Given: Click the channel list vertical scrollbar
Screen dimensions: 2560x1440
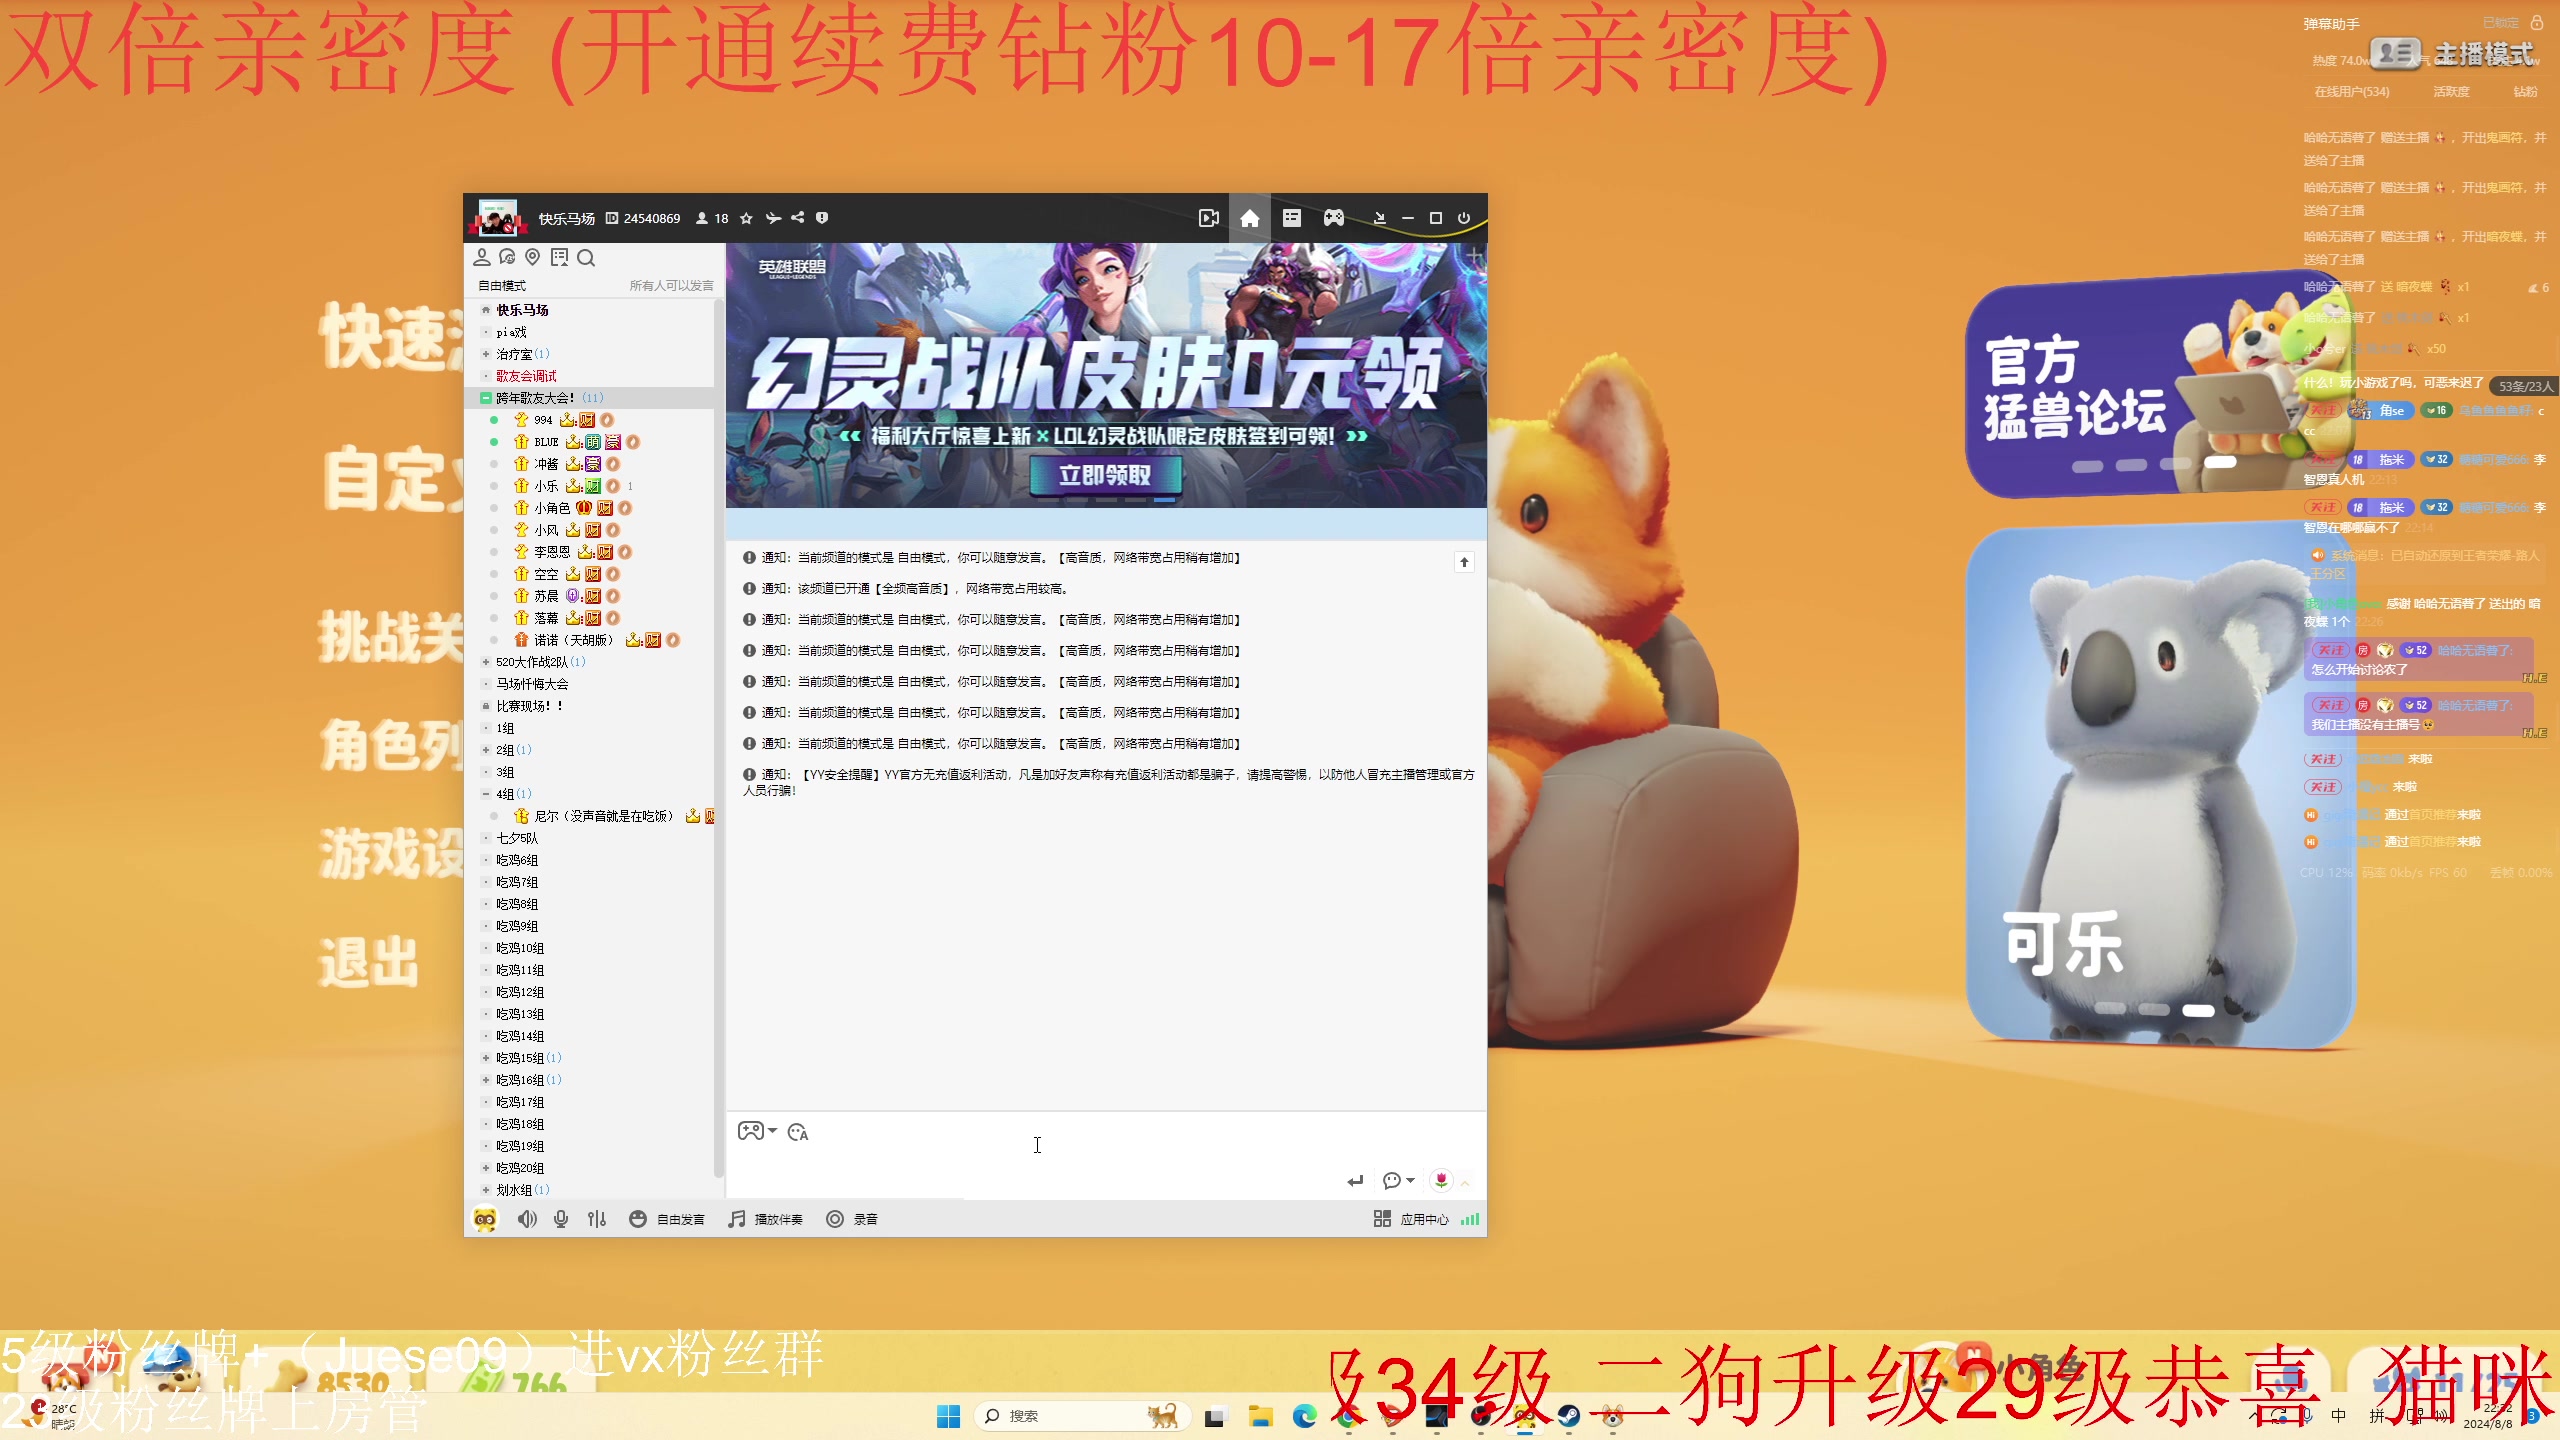Looking at the screenshot, I should pyautogui.click(x=718, y=740).
